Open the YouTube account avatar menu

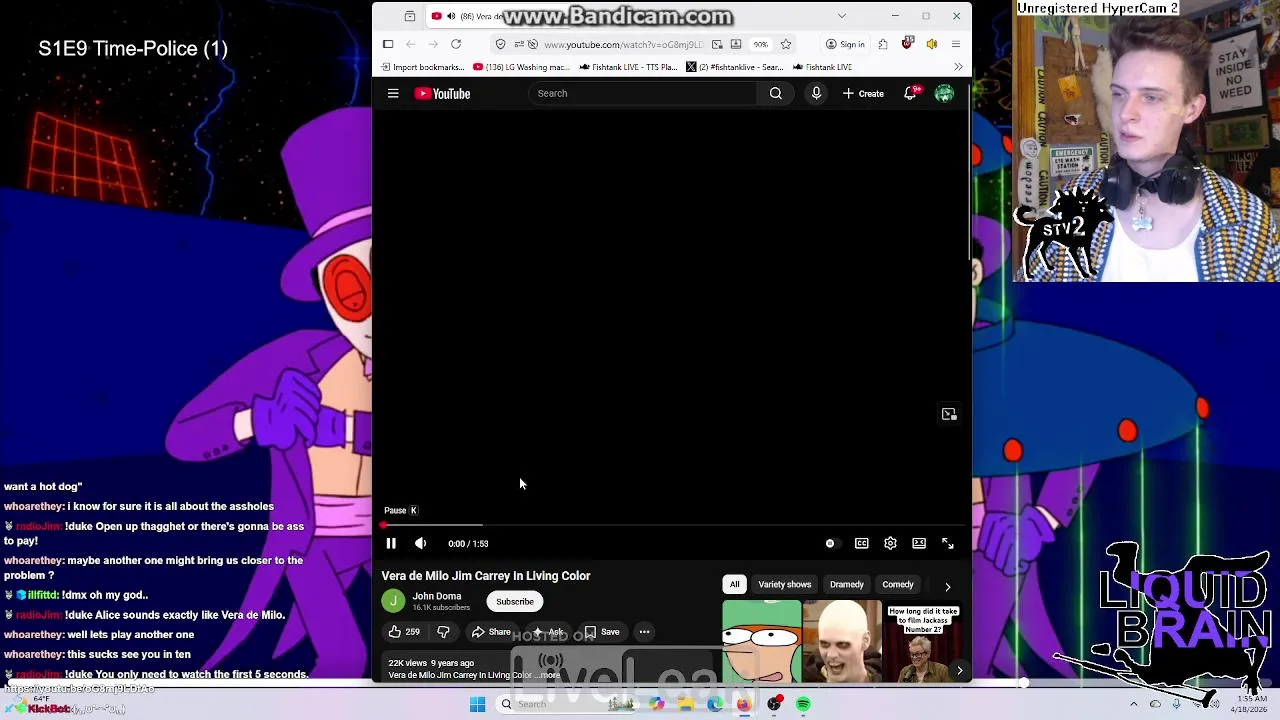point(944,93)
